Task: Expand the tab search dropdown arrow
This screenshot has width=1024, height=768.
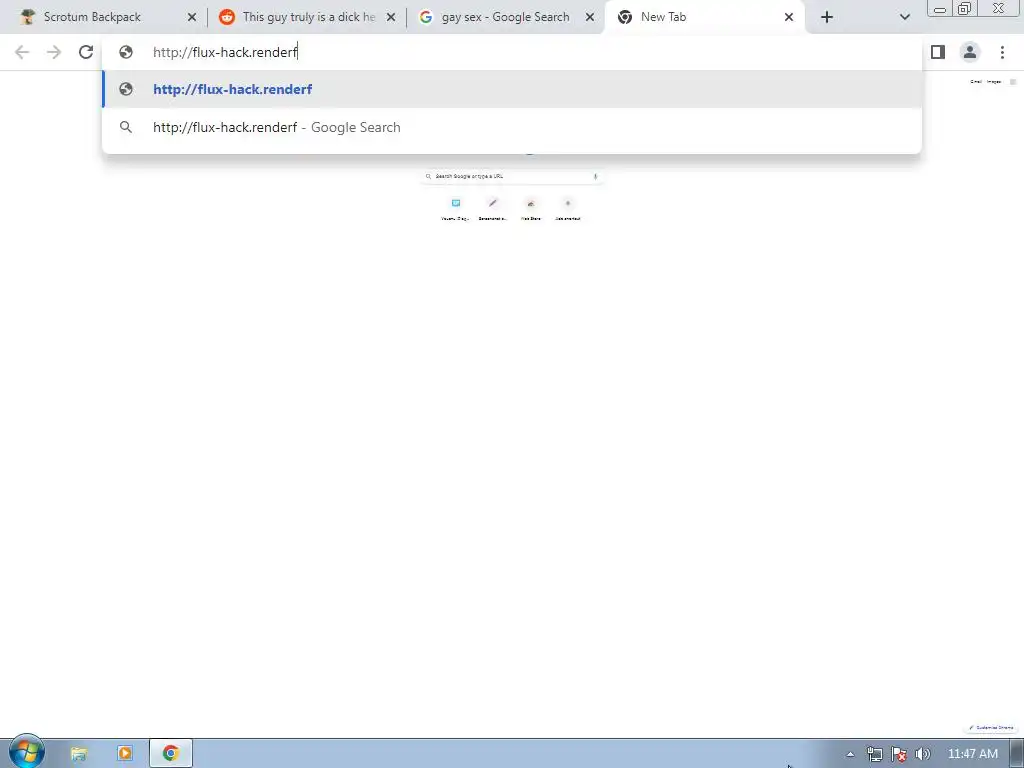Action: coord(904,17)
